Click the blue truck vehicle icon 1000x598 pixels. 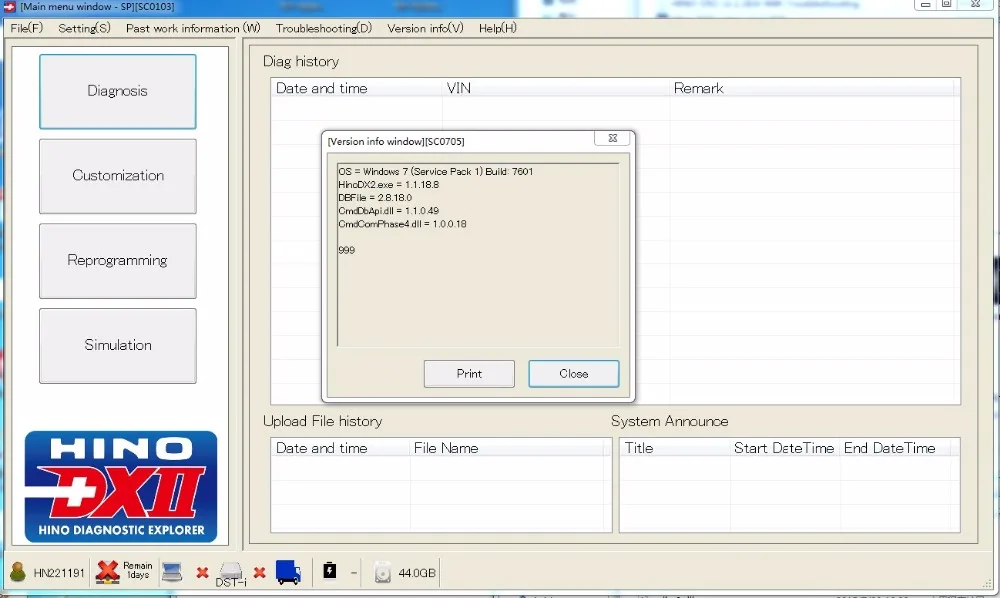(x=288, y=572)
